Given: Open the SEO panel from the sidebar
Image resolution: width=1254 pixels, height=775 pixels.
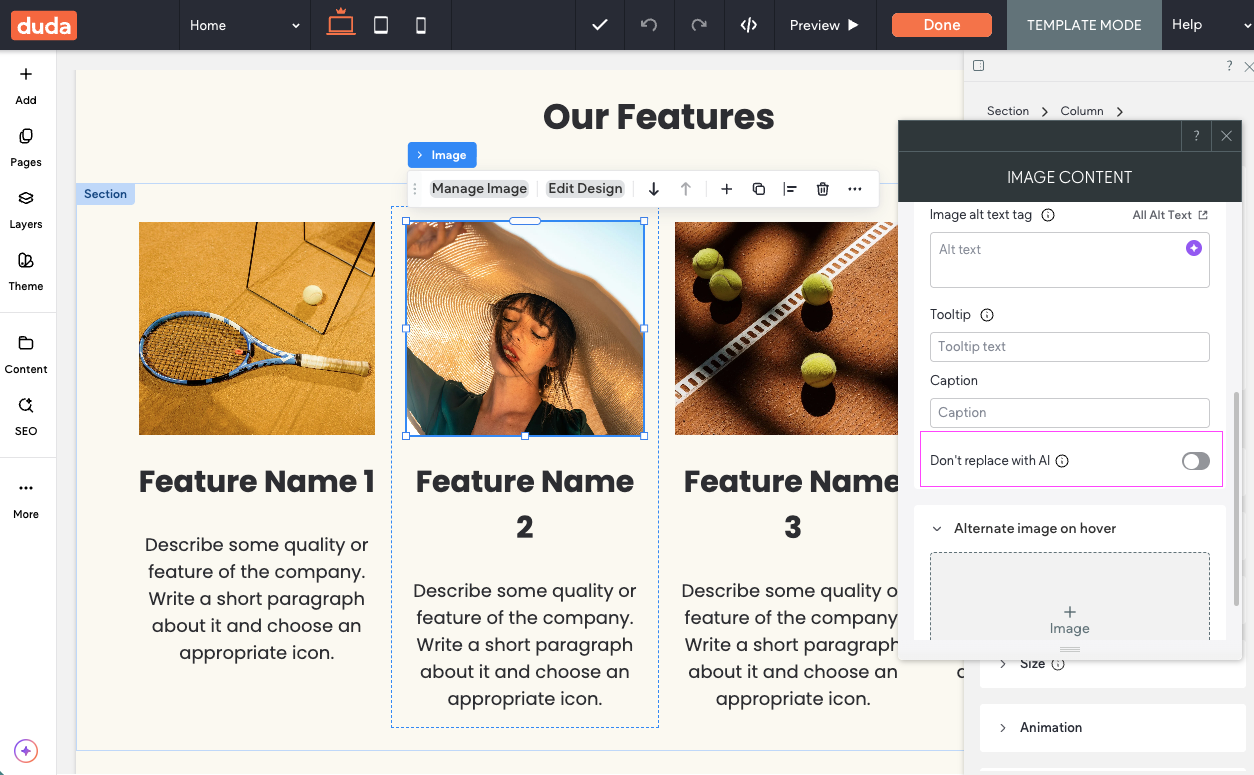Looking at the screenshot, I should pyautogui.click(x=27, y=415).
